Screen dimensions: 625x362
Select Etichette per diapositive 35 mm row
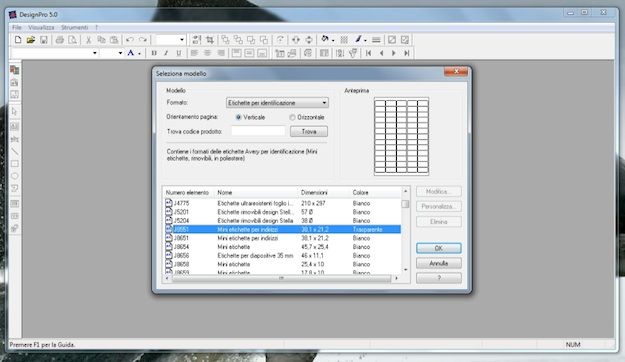(x=283, y=256)
